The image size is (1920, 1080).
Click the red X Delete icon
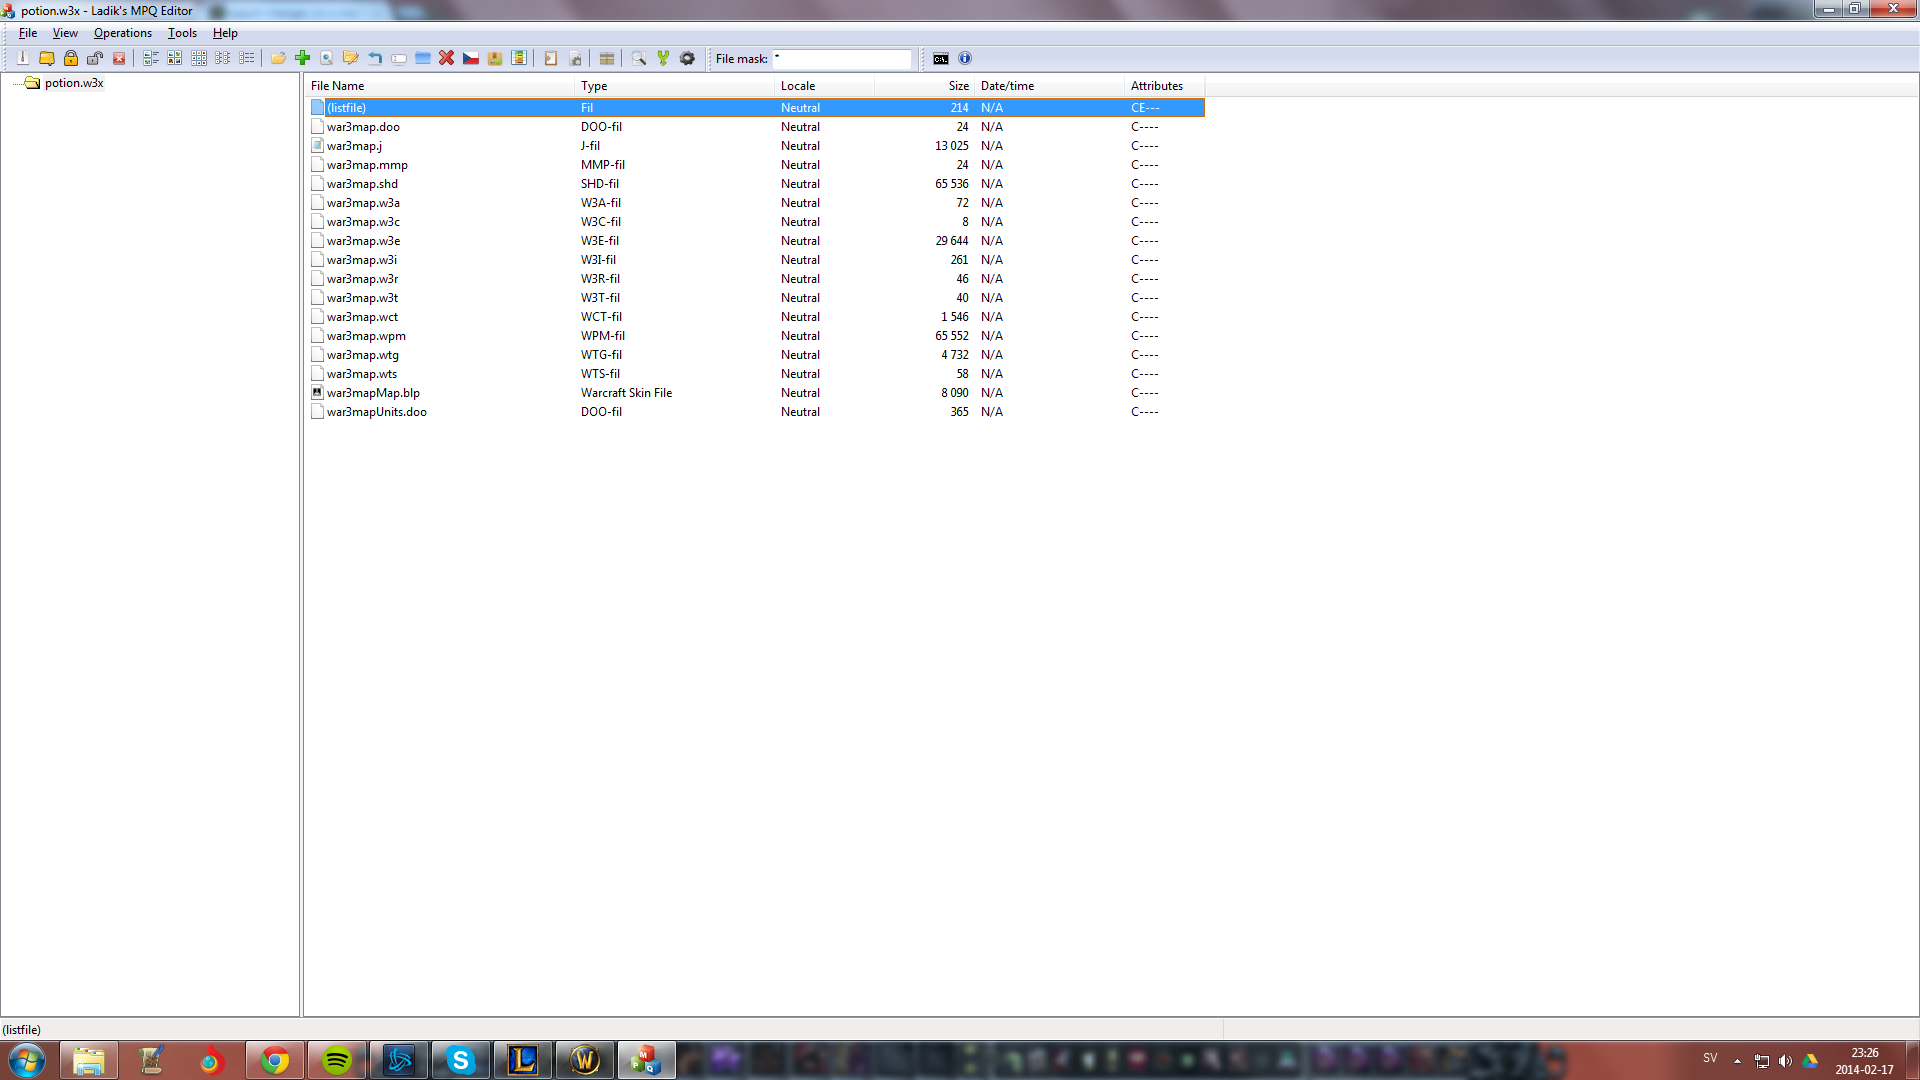click(447, 58)
